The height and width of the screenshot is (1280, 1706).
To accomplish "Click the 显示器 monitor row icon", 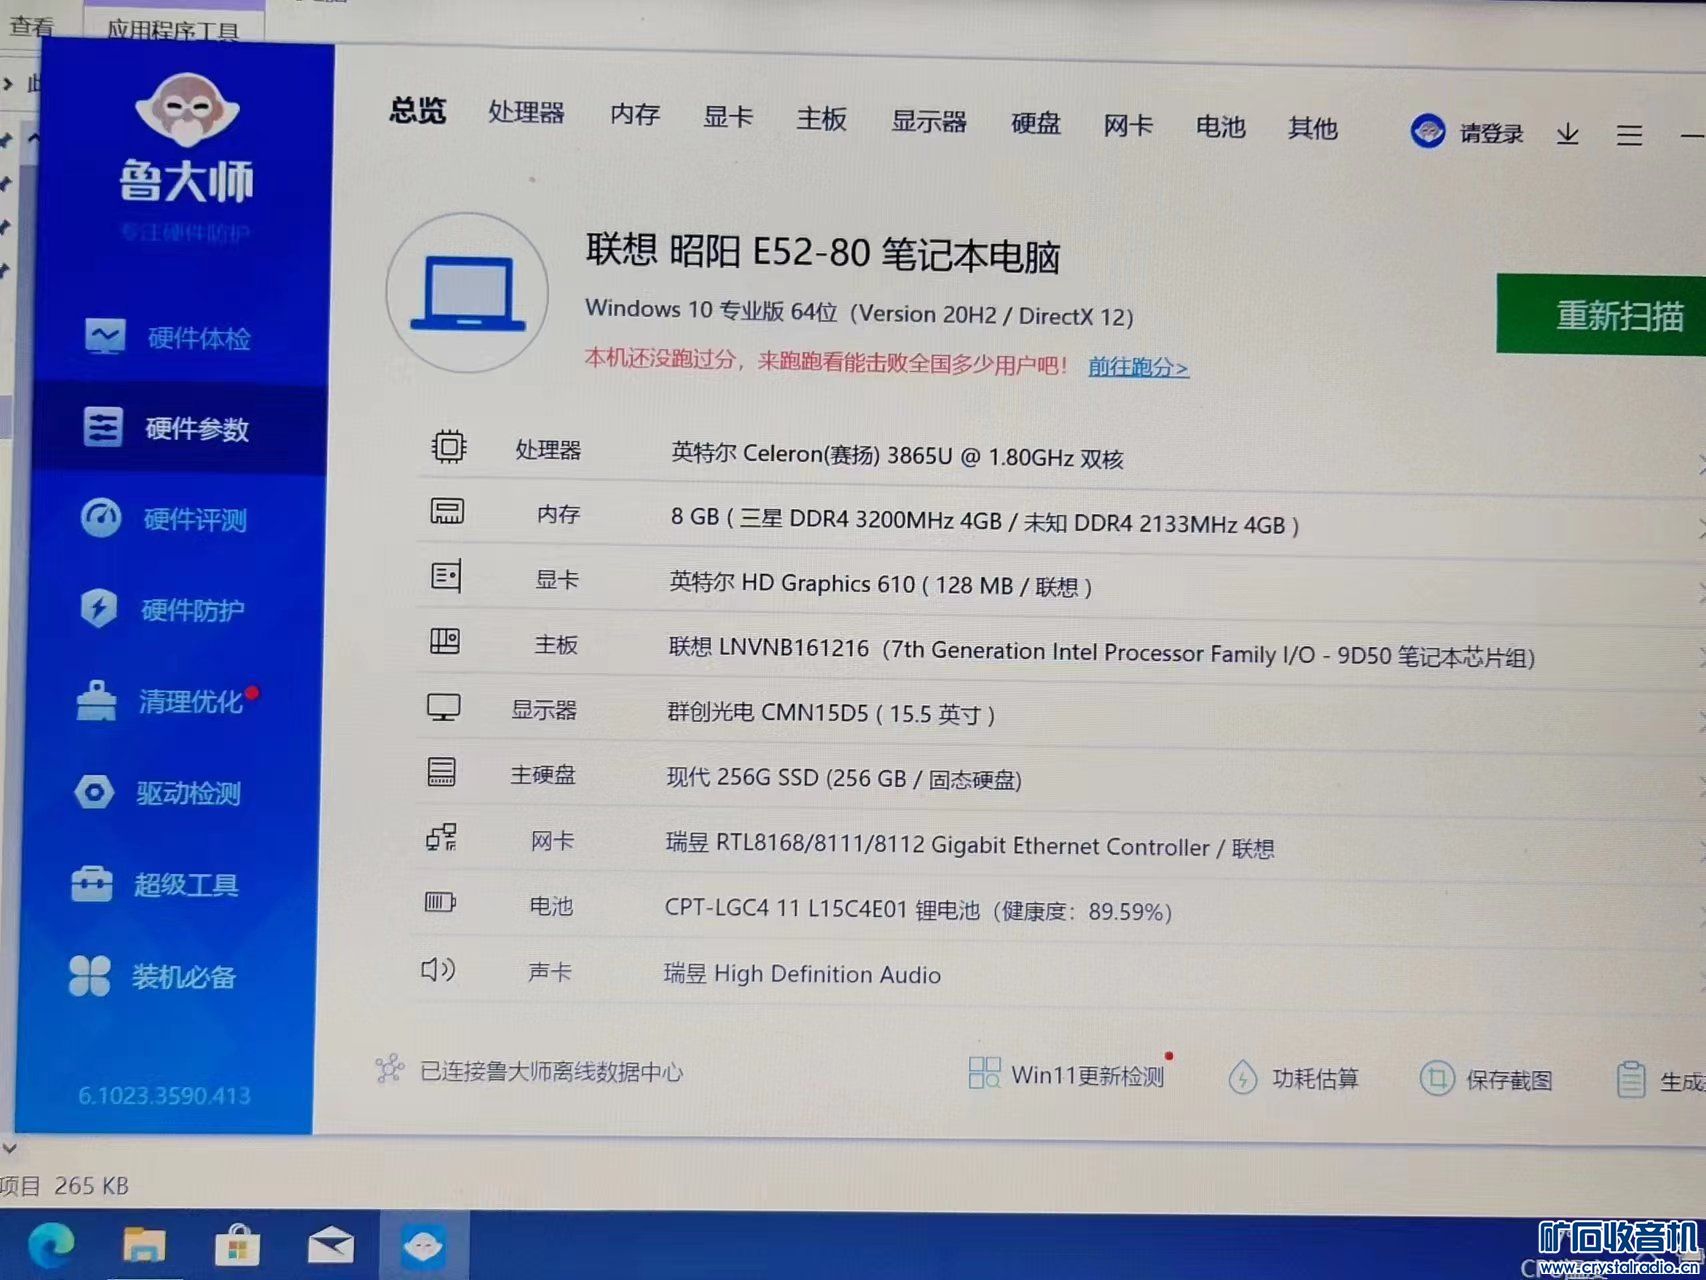I will tap(443, 707).
